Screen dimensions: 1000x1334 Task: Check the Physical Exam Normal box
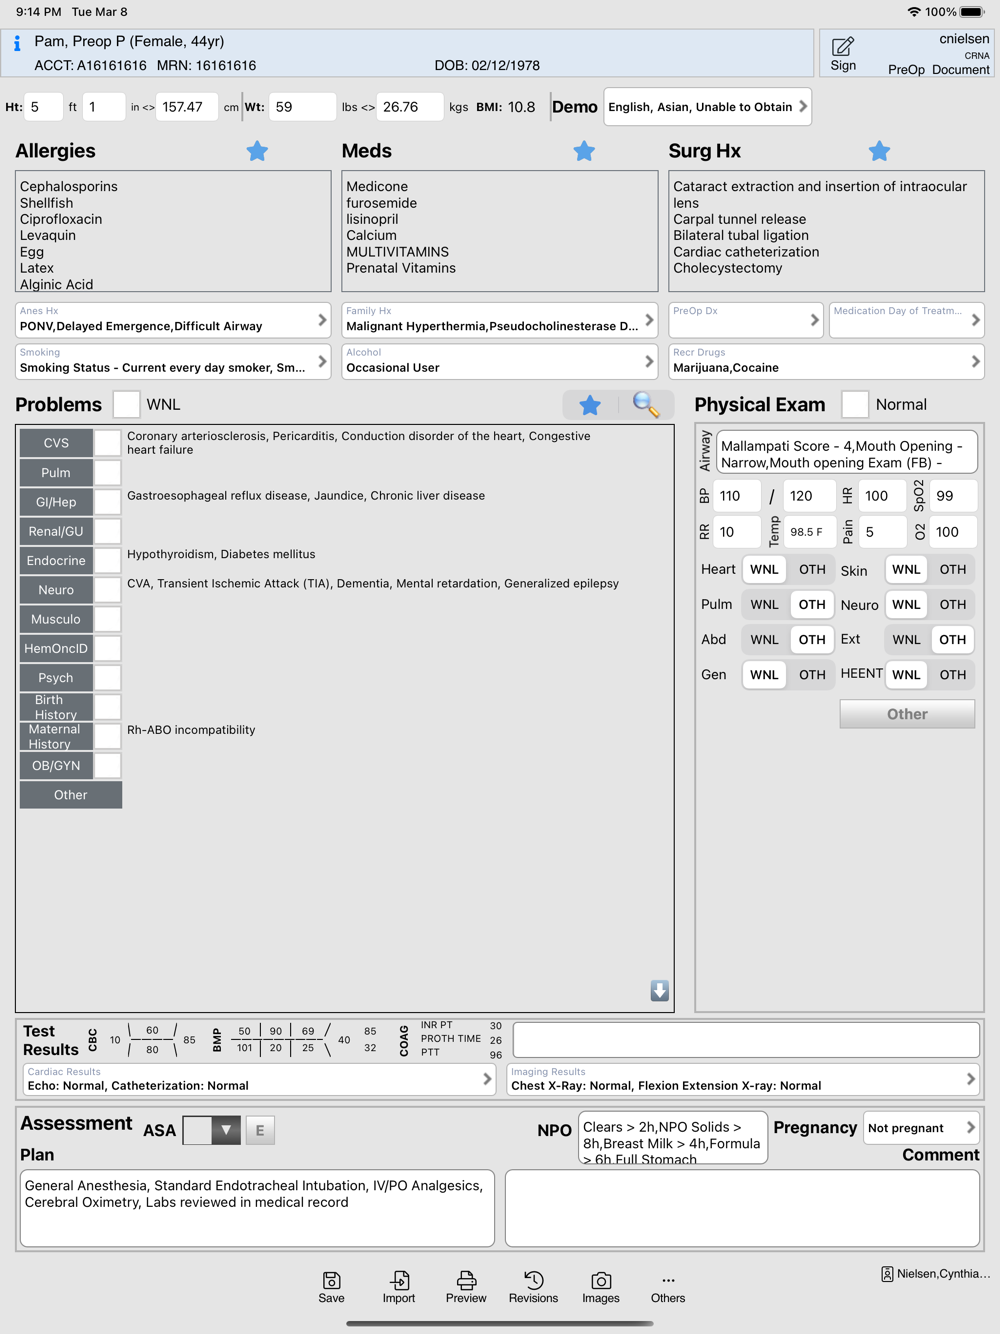tap(855, 404)
